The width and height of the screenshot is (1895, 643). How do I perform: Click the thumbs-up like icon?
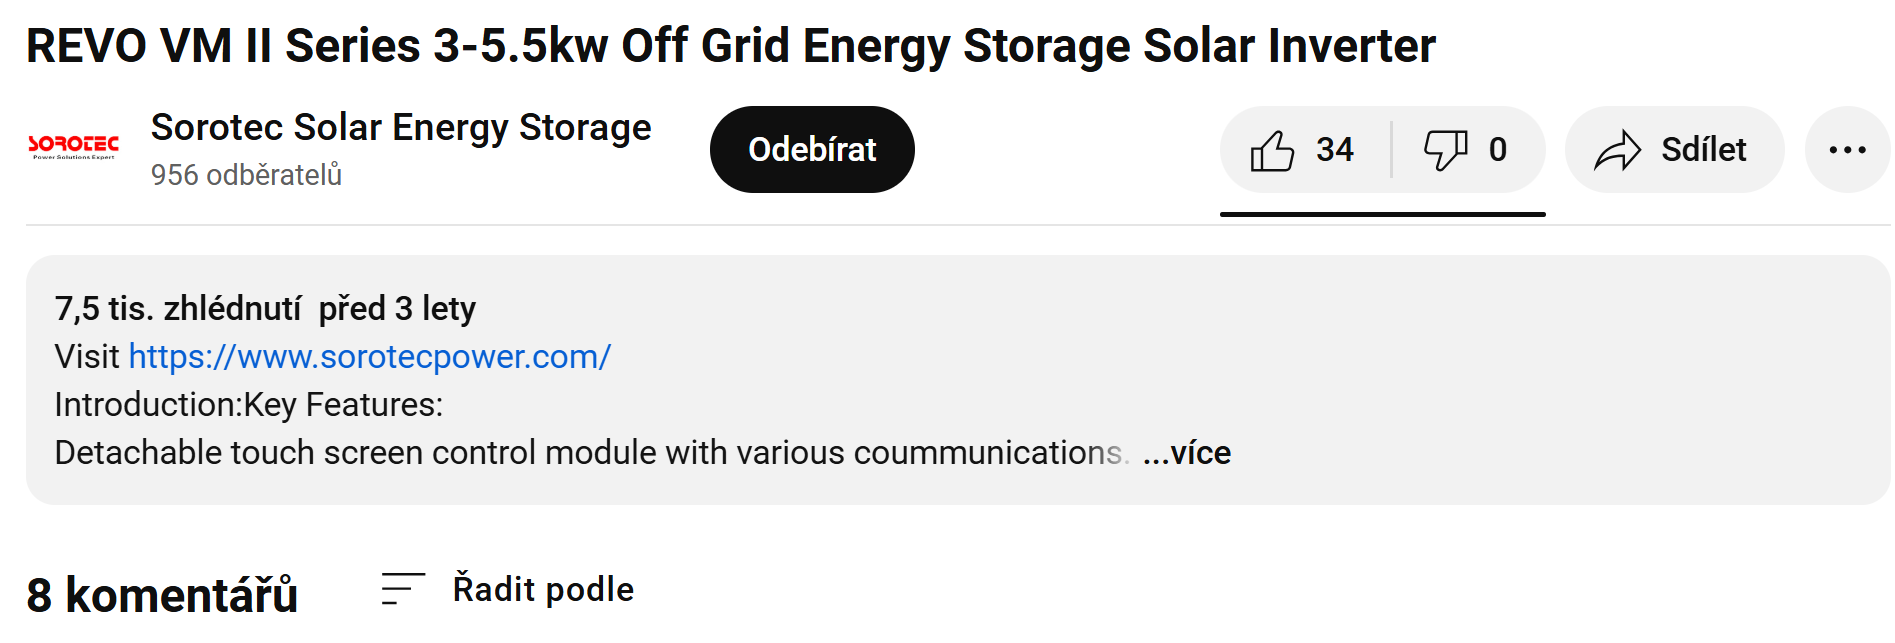point(1272,150)
